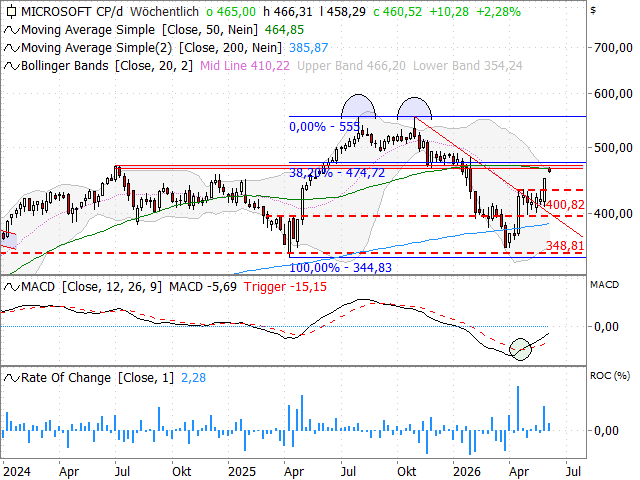Image resolution: width=640 pixels, height=480 pixels.
Task: Click the green circle on MACD crossover
Action: 521,349
